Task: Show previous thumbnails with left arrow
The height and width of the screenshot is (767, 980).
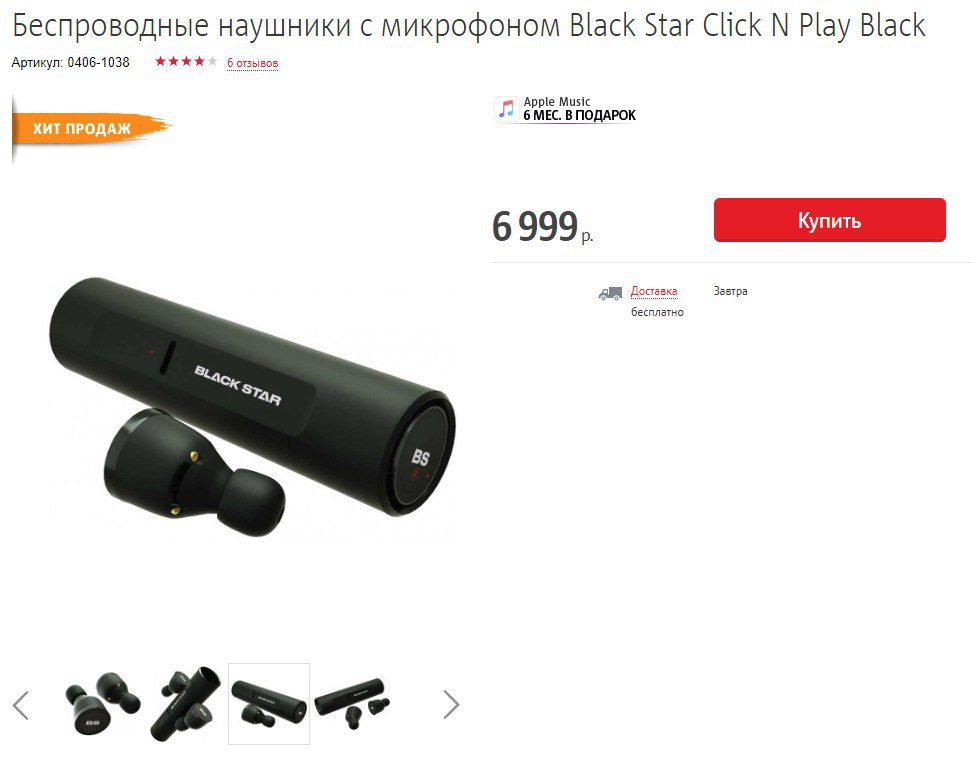Action: click(x=21, y=705)
